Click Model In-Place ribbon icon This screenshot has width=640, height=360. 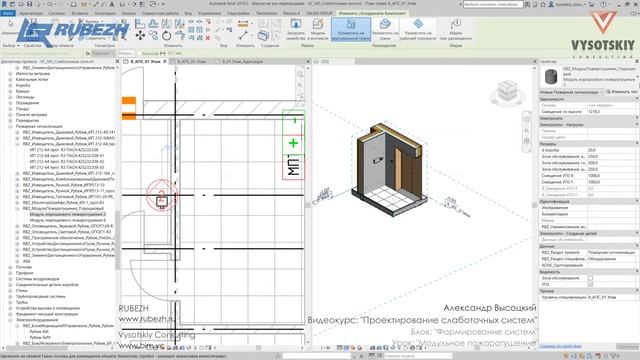(x=317, y=29)
